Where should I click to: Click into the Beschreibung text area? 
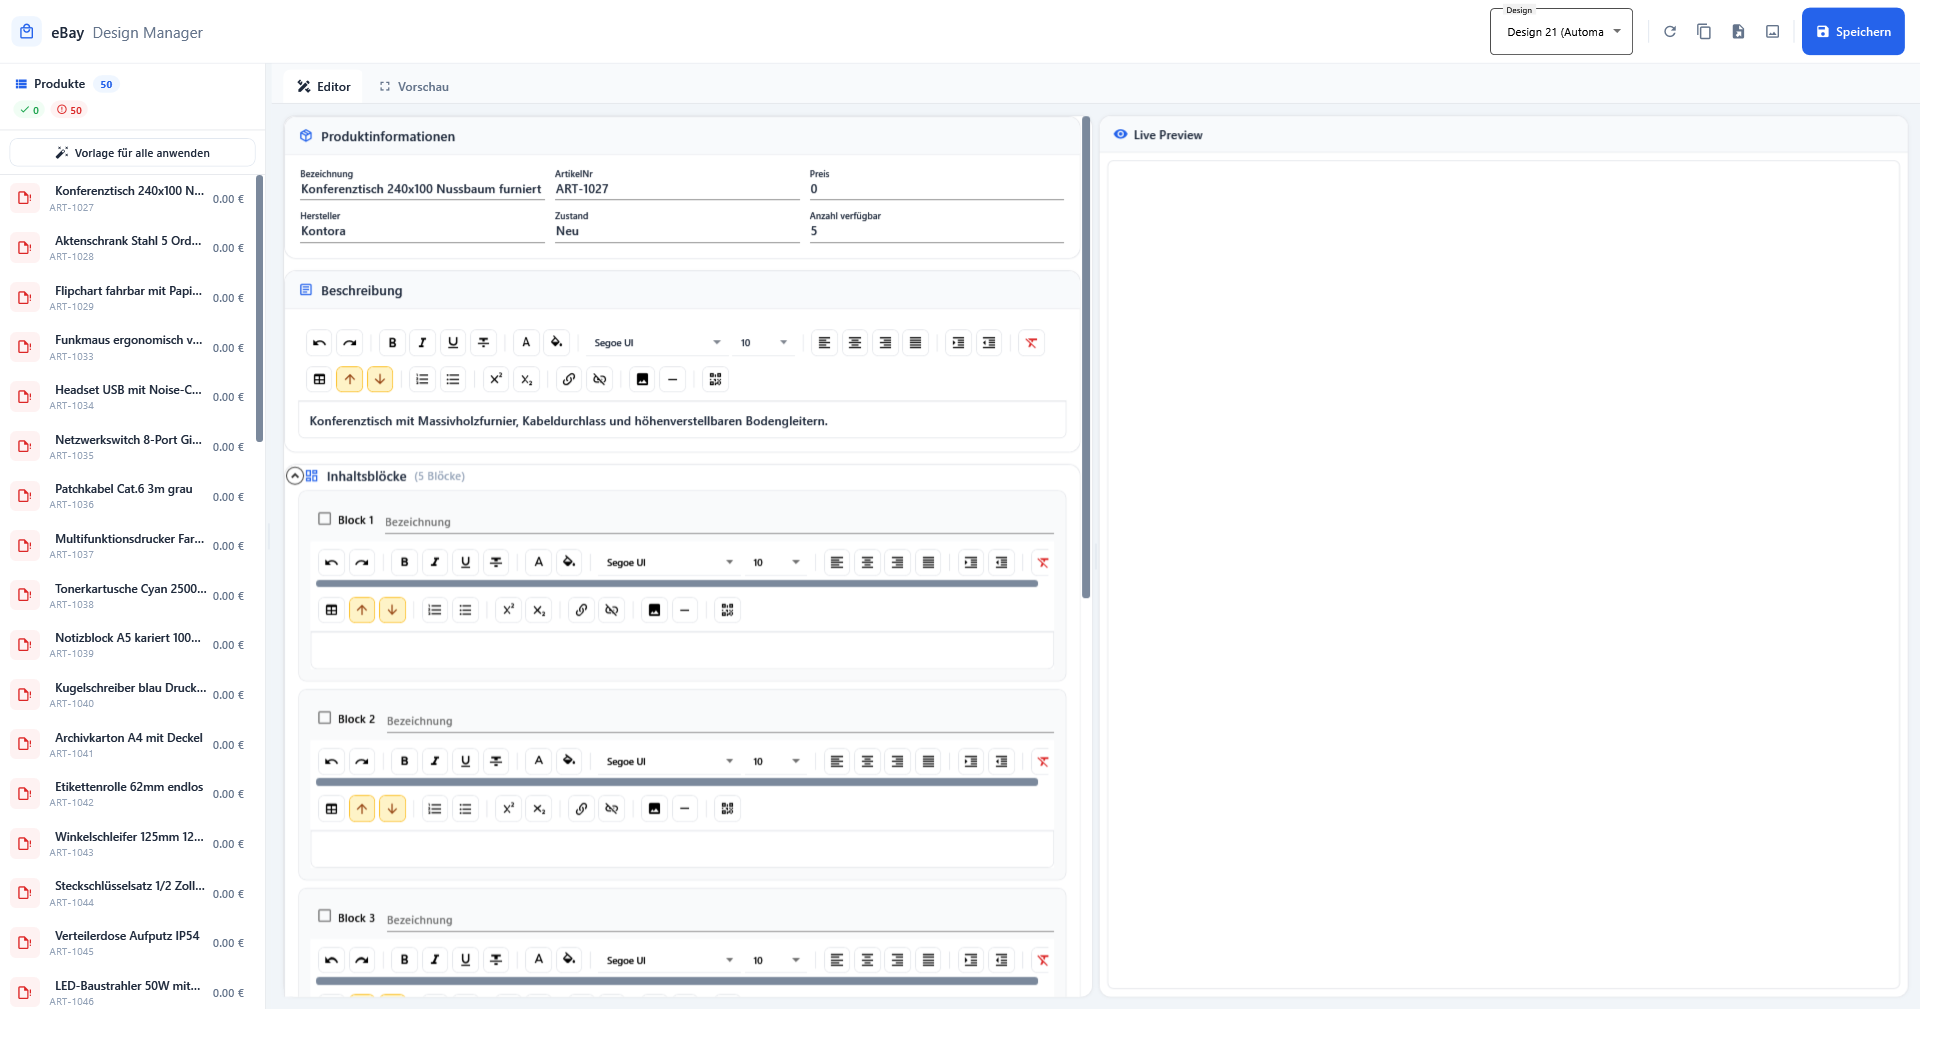click(682, 421)
